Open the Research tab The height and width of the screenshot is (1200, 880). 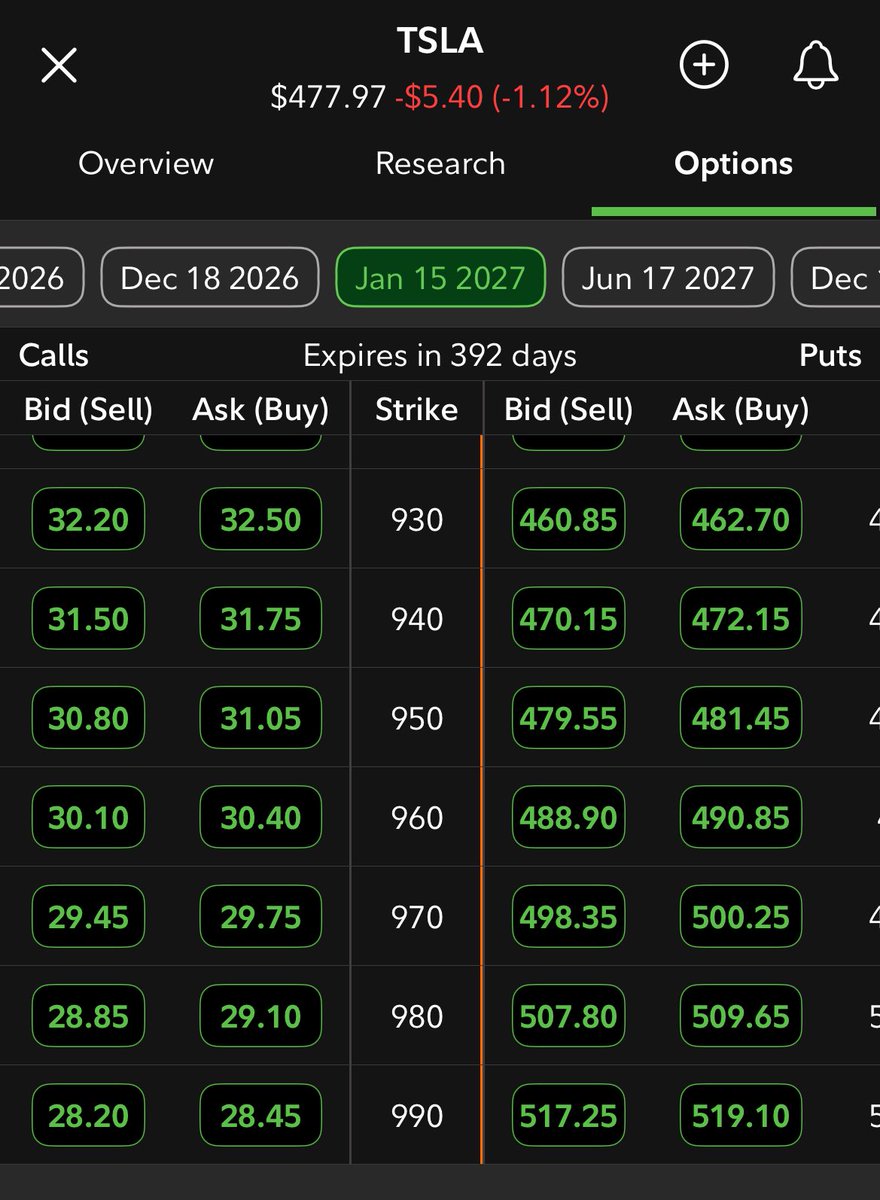pyautogui.click(x=440, y=163)
